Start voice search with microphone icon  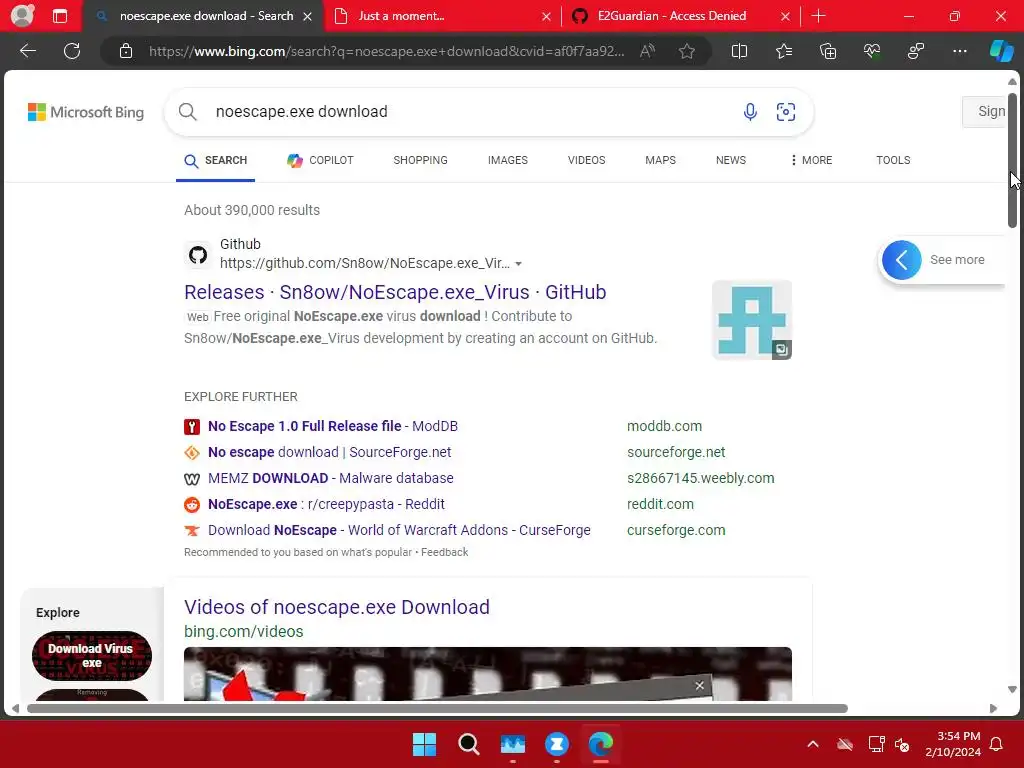[x=750, y=112]
